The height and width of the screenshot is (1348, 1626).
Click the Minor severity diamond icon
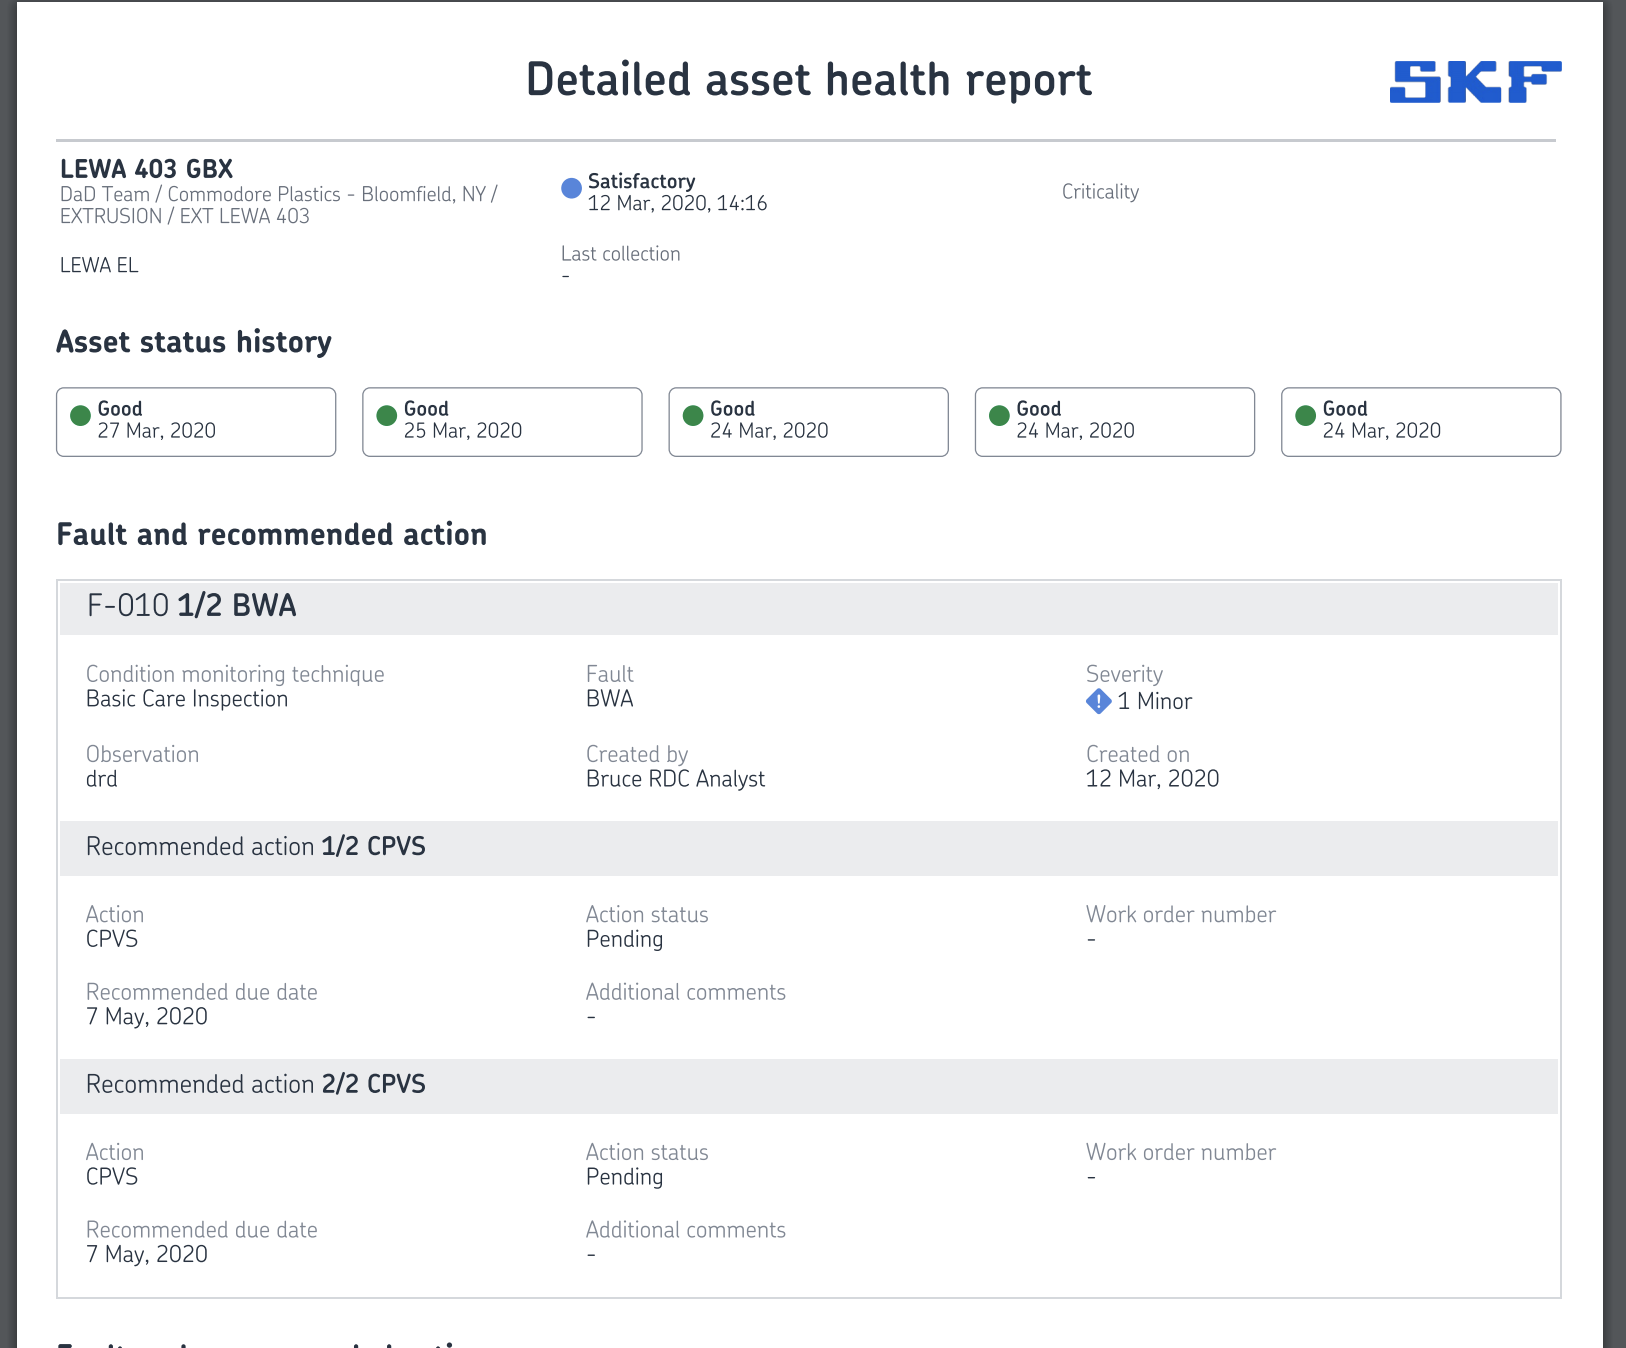pos(1098,701)
